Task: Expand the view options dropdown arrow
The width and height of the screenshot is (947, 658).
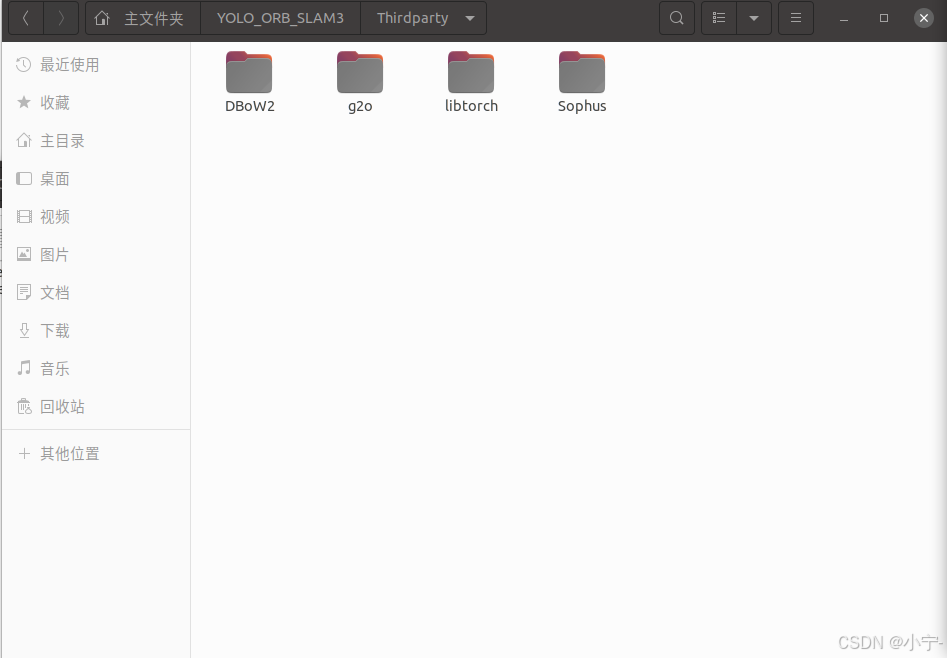Action: pyautogui.click(x=754, y=18)
